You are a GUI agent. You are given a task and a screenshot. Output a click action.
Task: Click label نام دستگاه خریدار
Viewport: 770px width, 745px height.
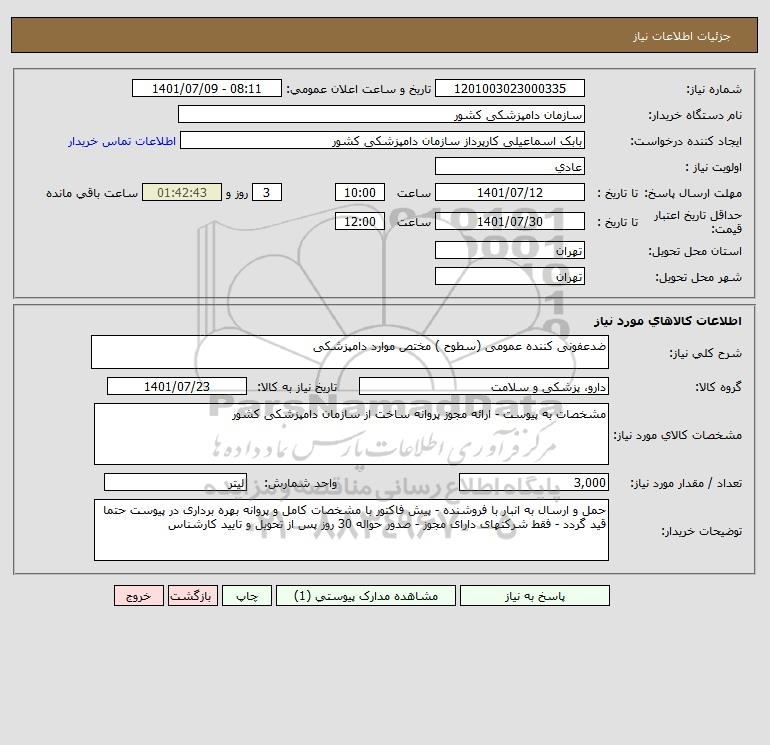(695, 115)
